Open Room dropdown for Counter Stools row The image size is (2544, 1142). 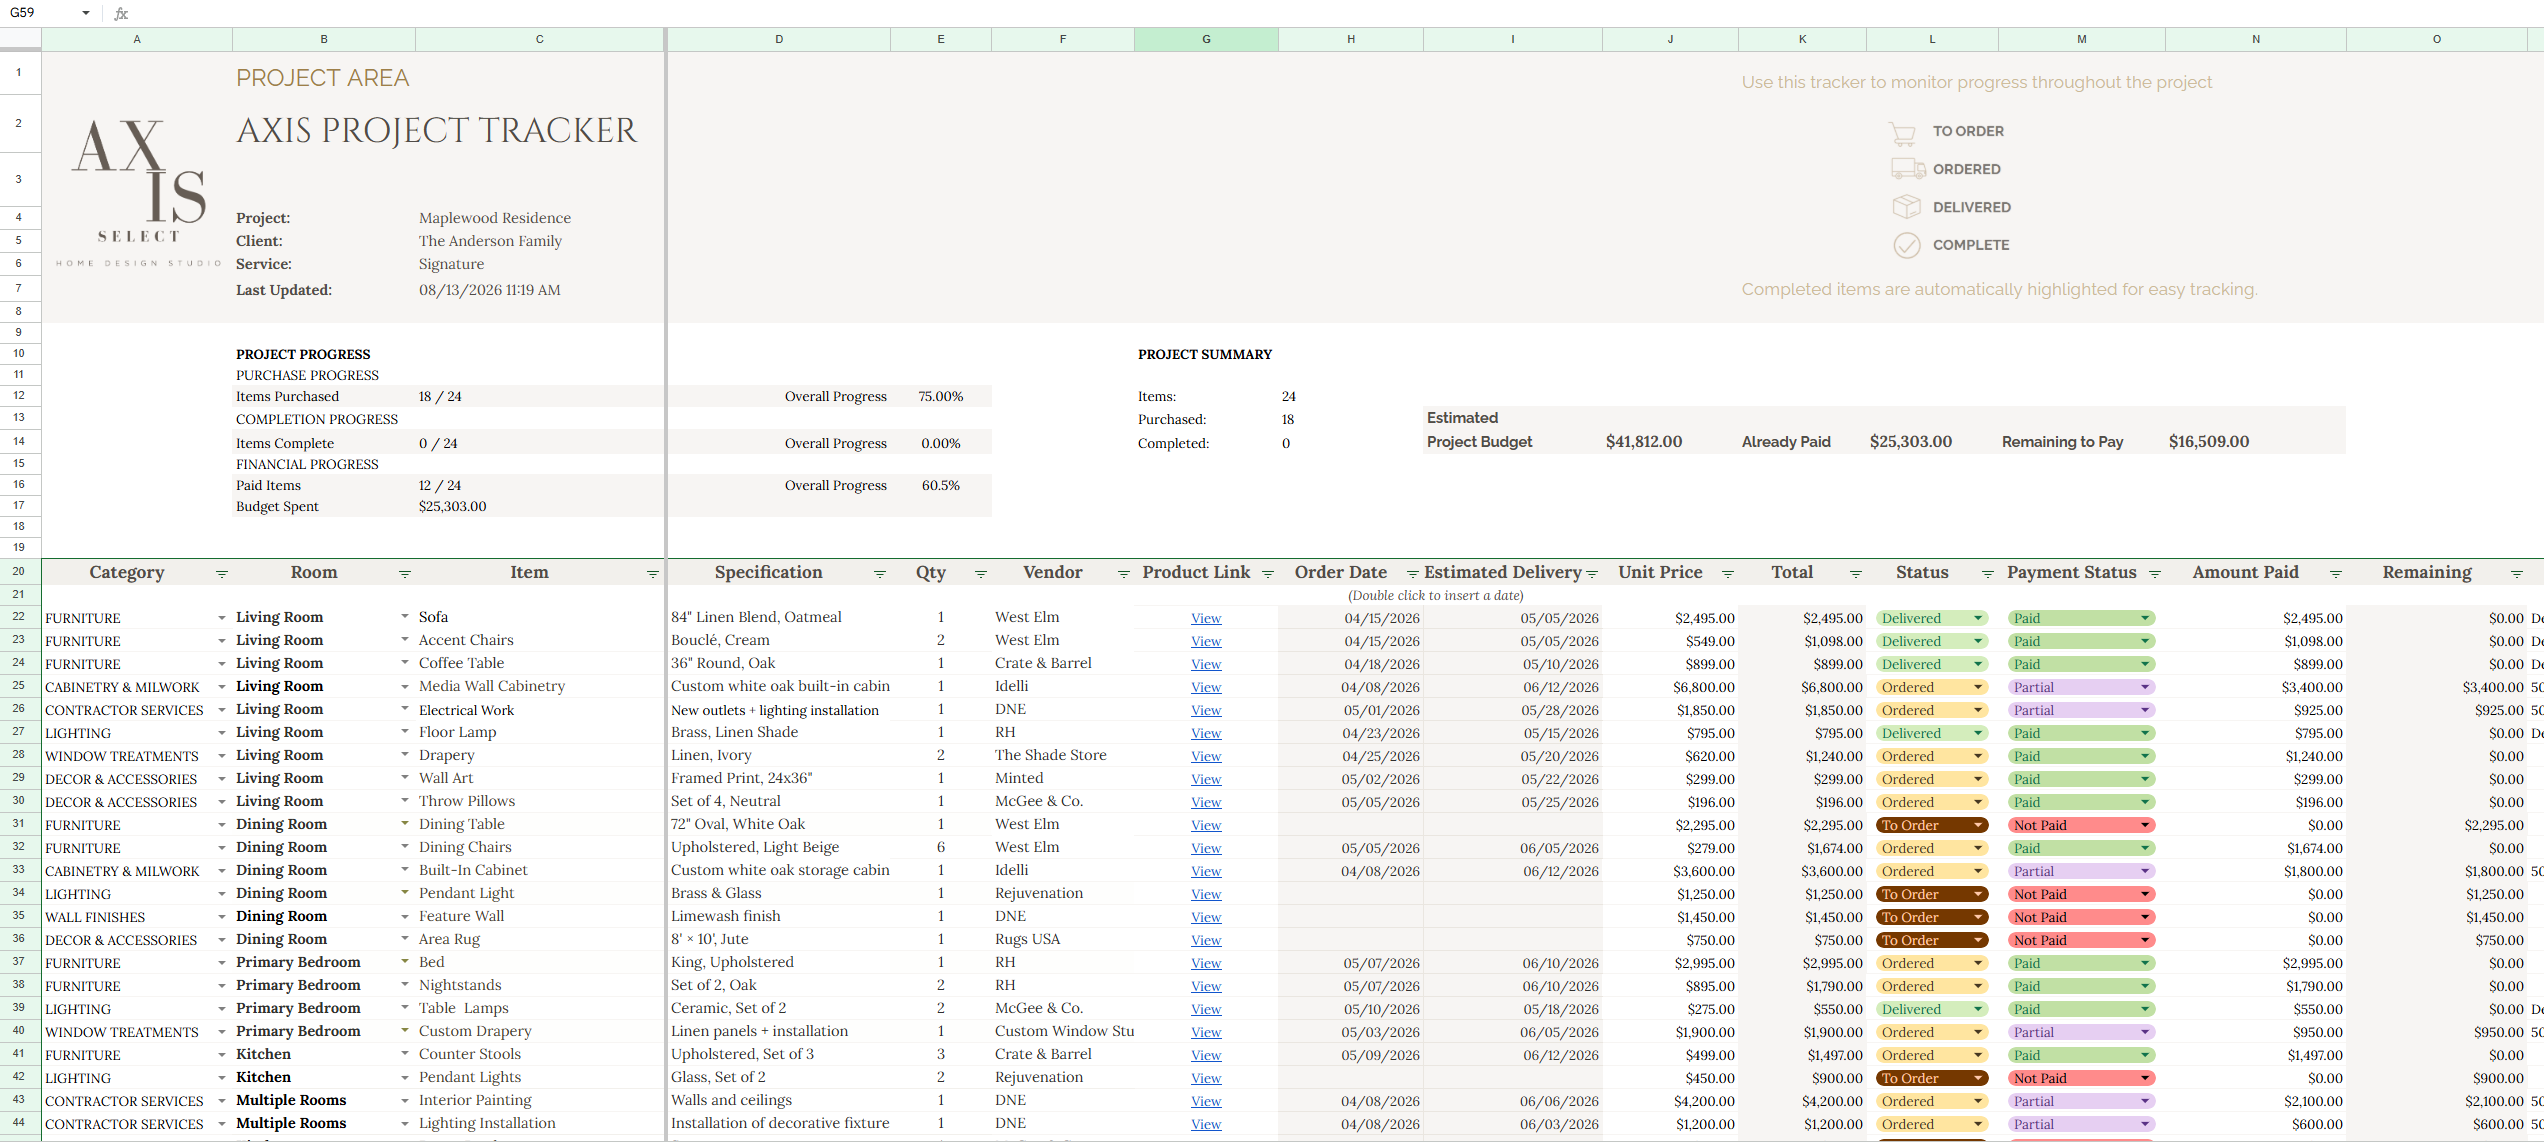pyautogui.click(x=405, y=1054)
